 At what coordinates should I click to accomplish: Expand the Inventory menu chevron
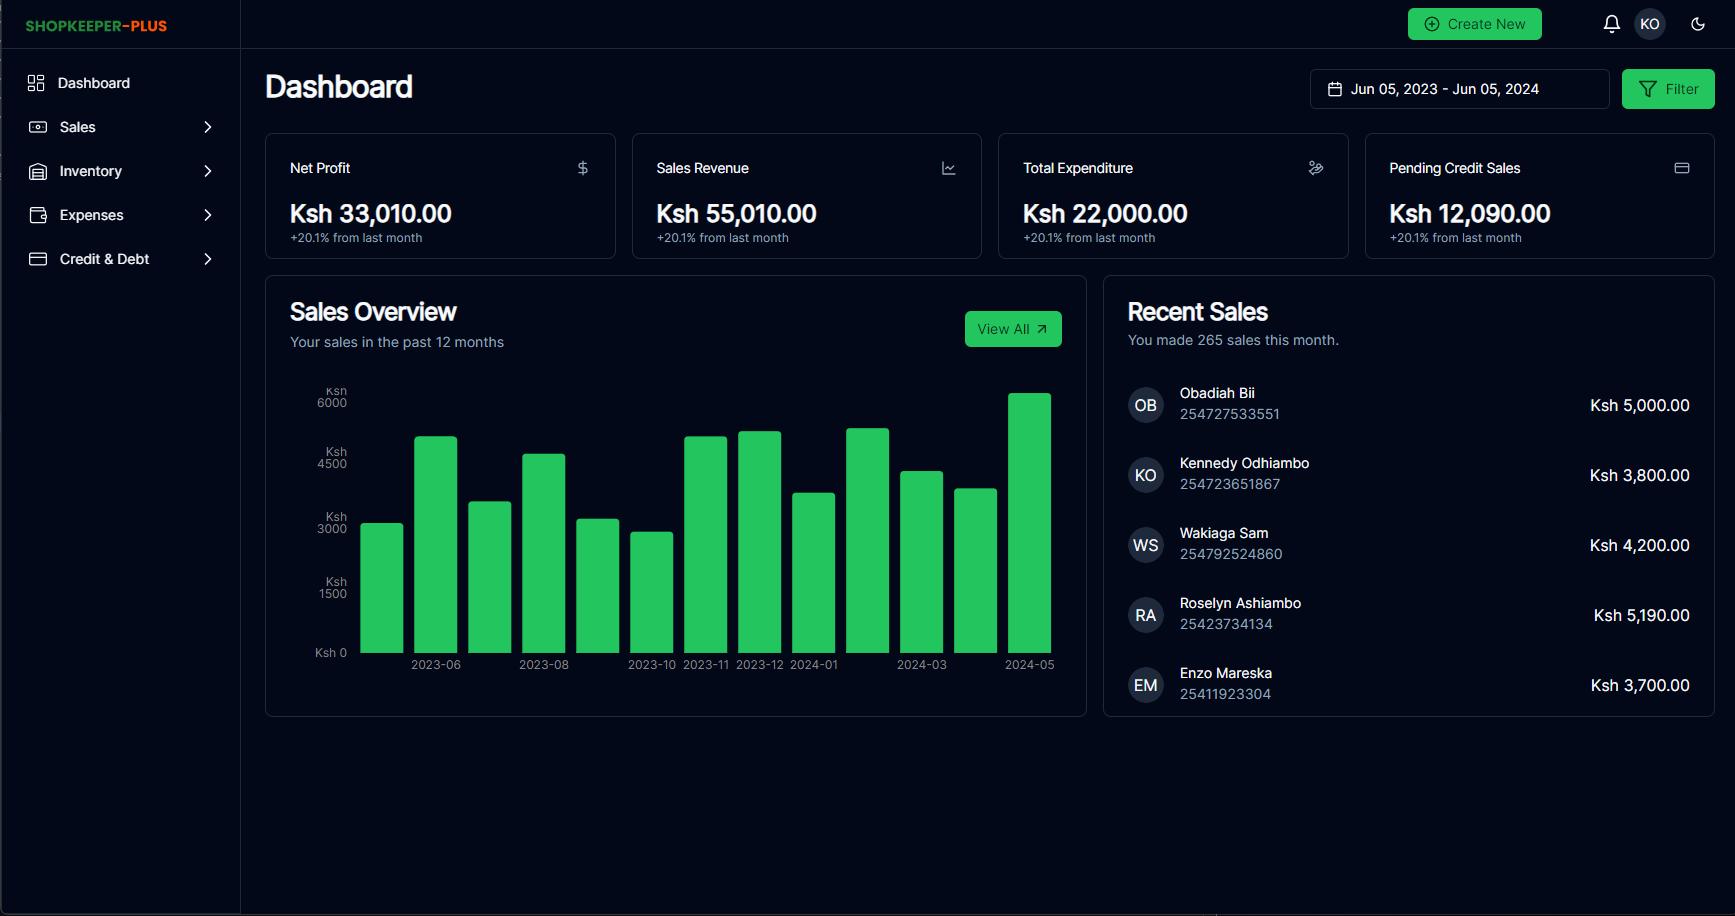pos(208,171)
